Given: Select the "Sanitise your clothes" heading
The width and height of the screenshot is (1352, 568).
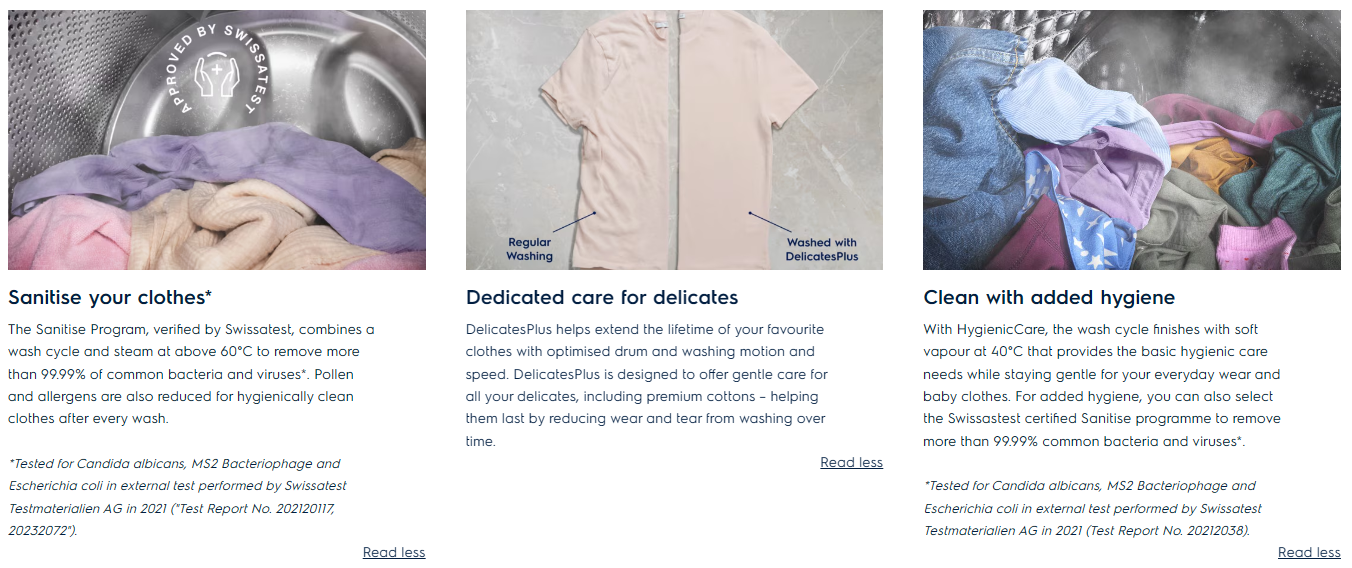Looking at the screenshot, I should (x=110, y=297).
